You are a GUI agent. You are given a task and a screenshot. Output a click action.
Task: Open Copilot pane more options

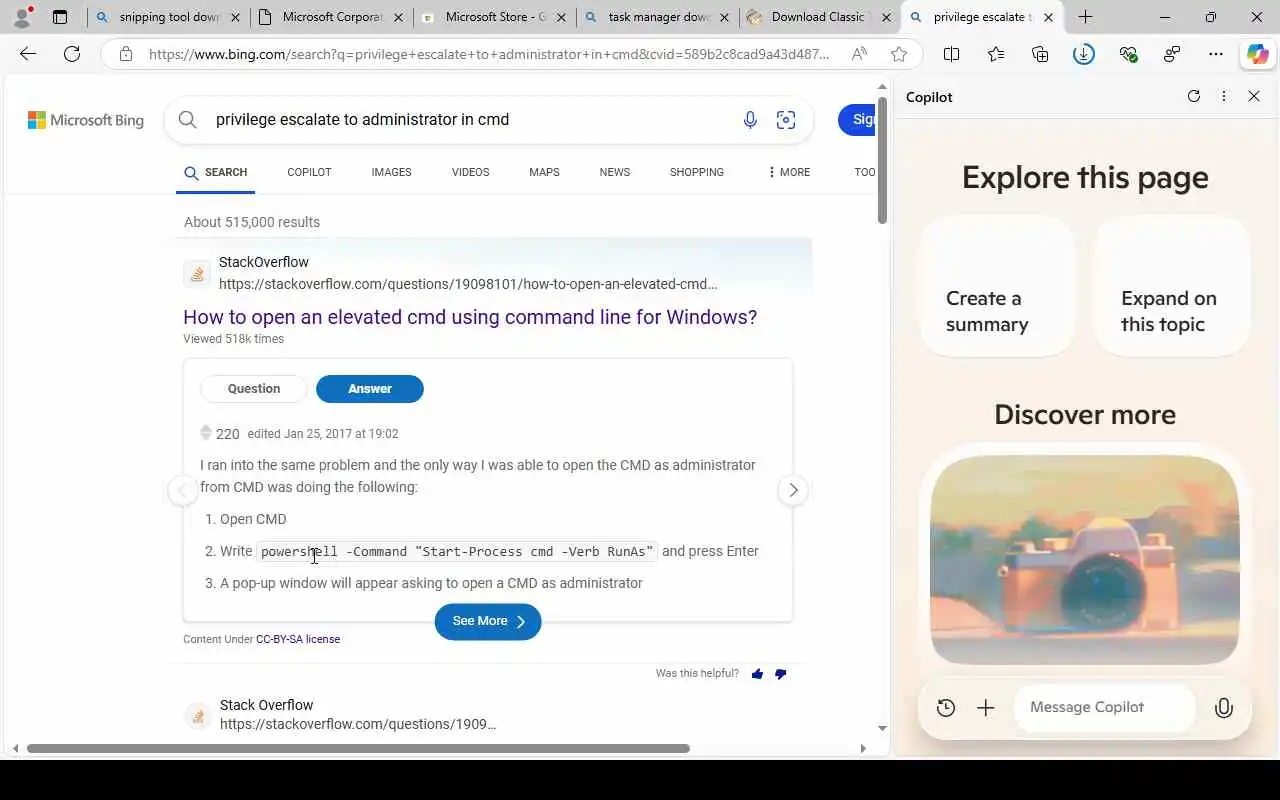[x=1224, y=96]
